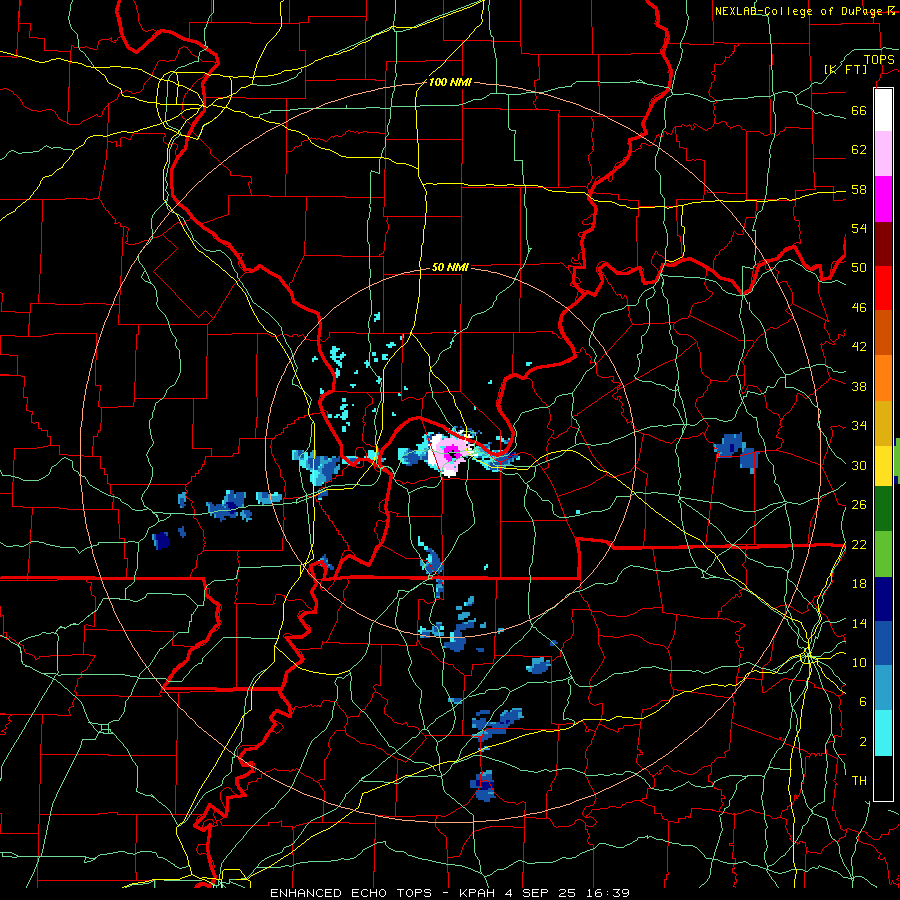900x900 pixels.
Task: Click the navy blue legend swatch
Action: 883,599
